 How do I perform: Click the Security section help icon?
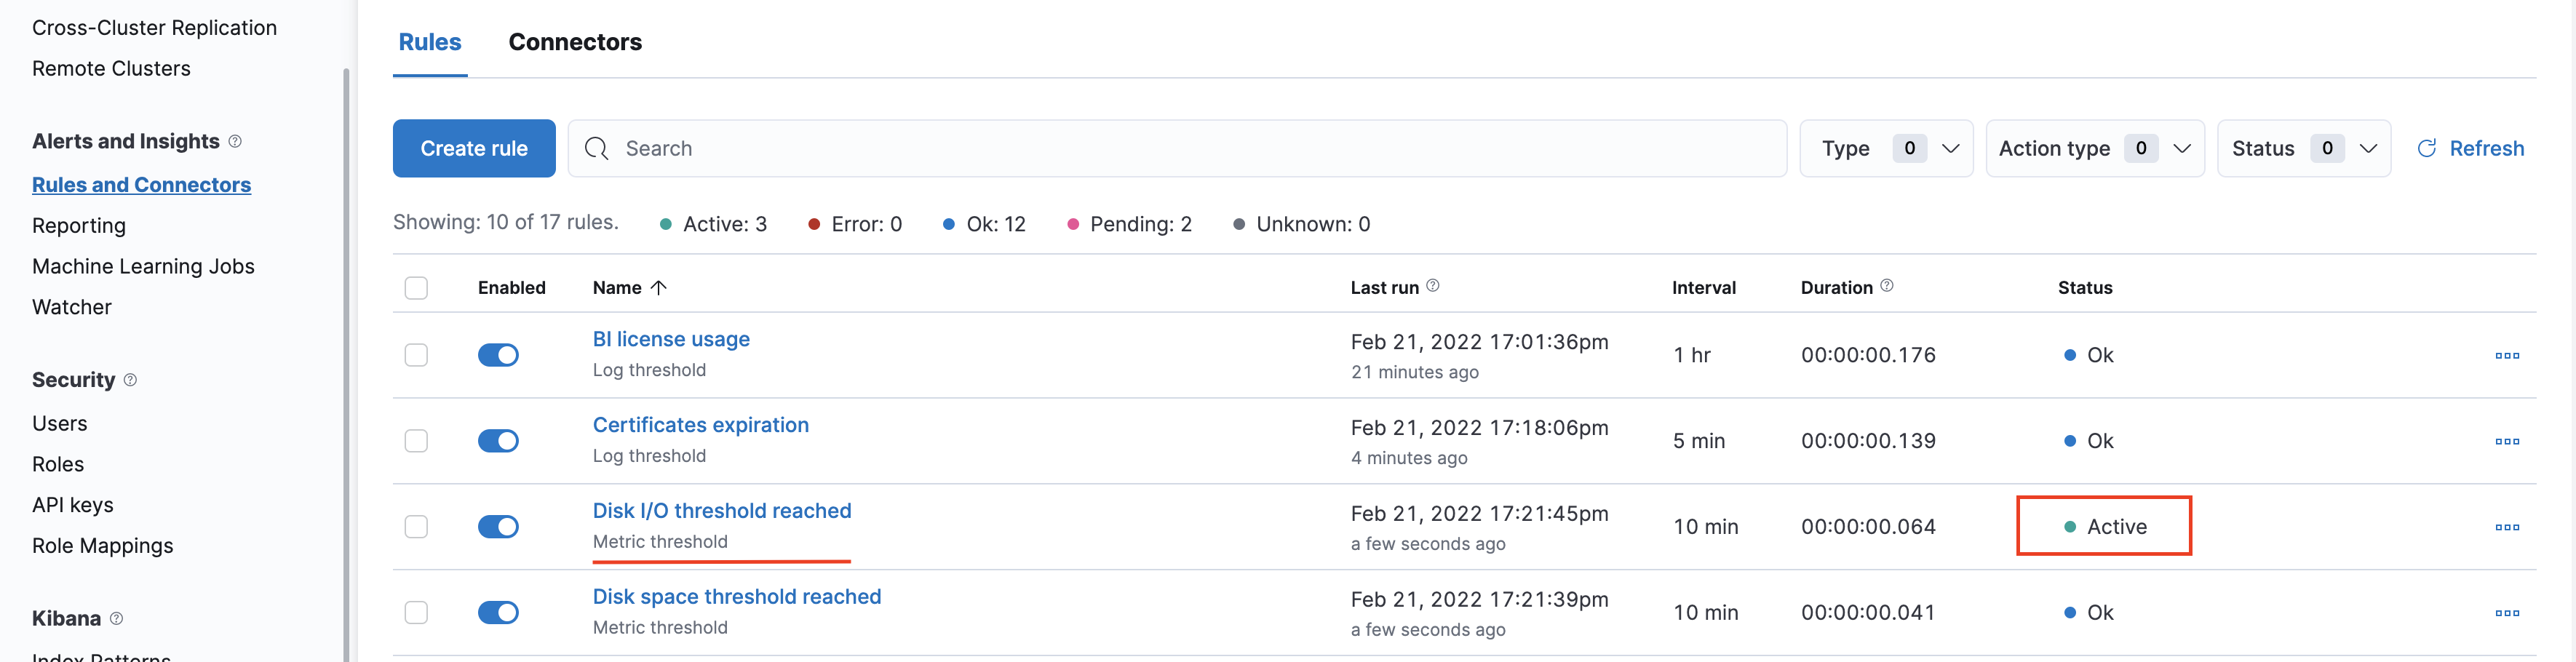pyautogui.click(x=130, y=380)
